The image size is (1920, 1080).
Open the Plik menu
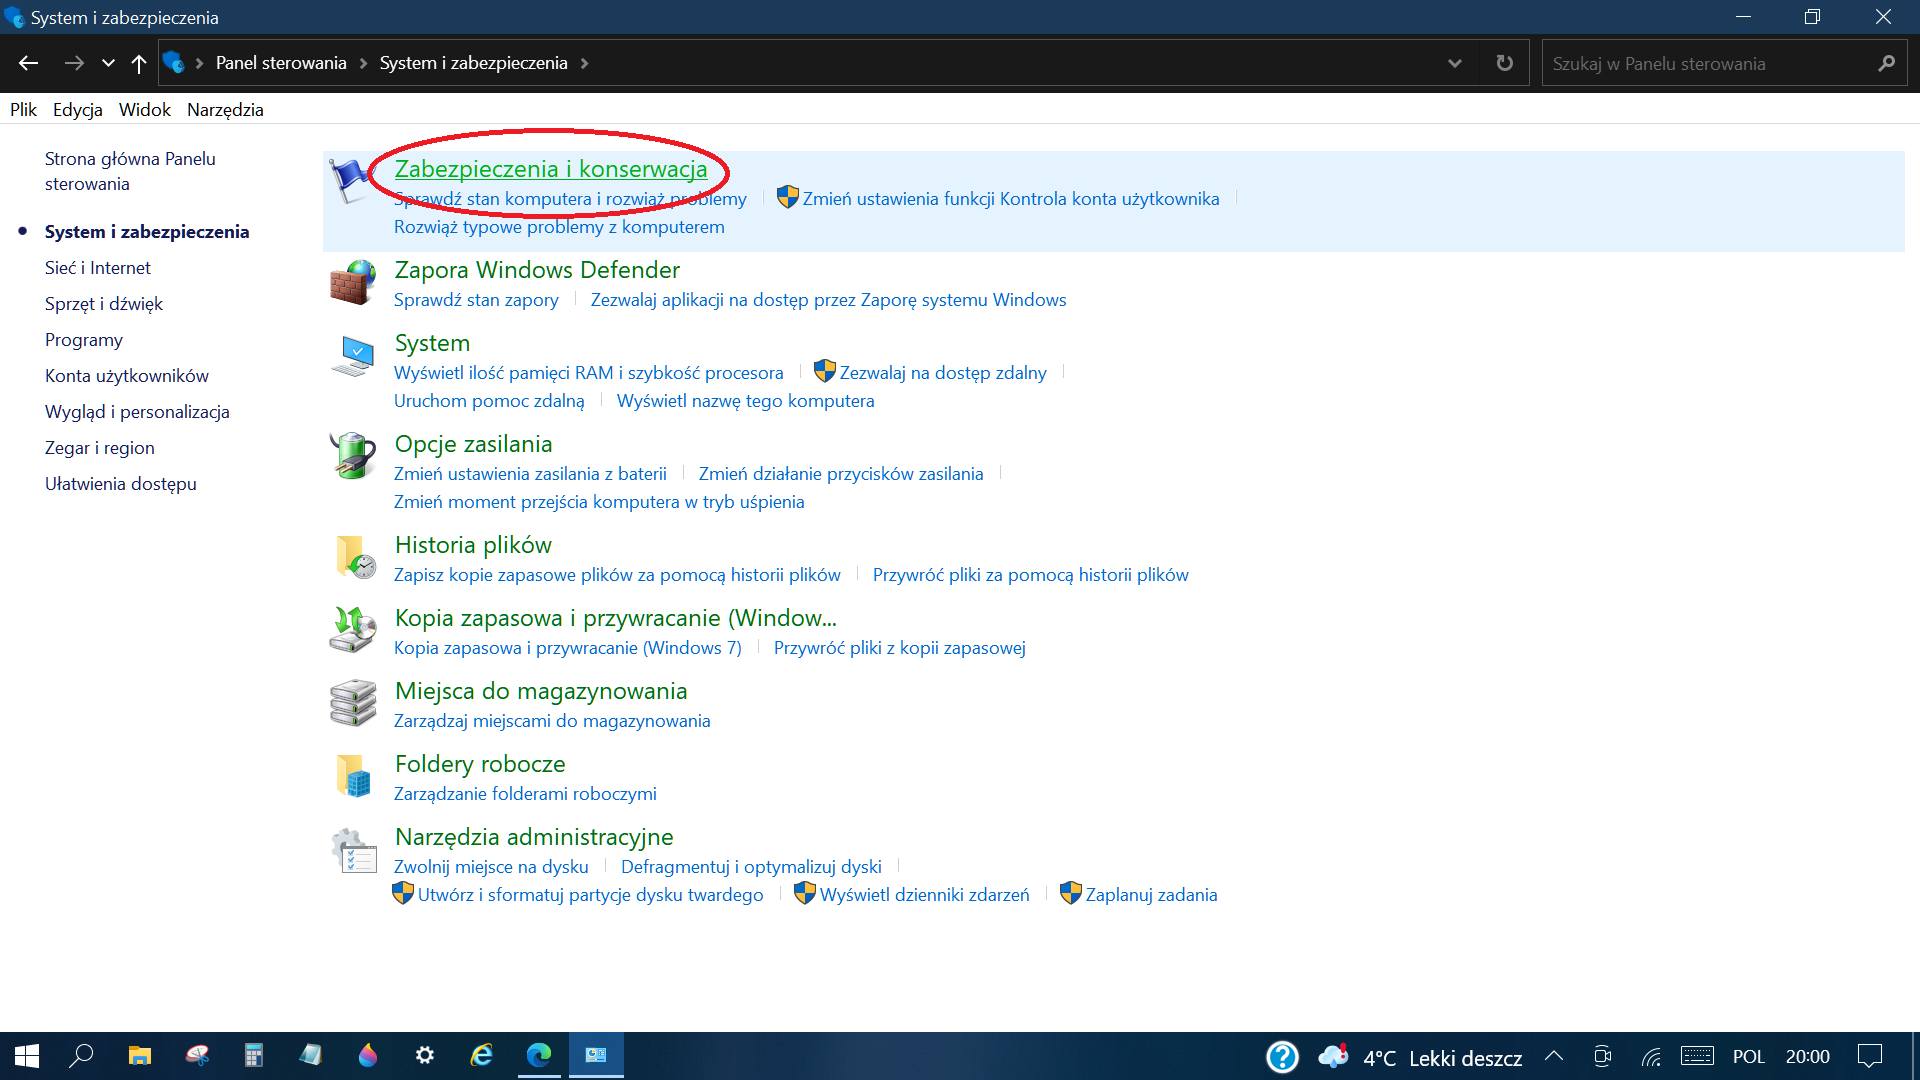click(22, 109)
